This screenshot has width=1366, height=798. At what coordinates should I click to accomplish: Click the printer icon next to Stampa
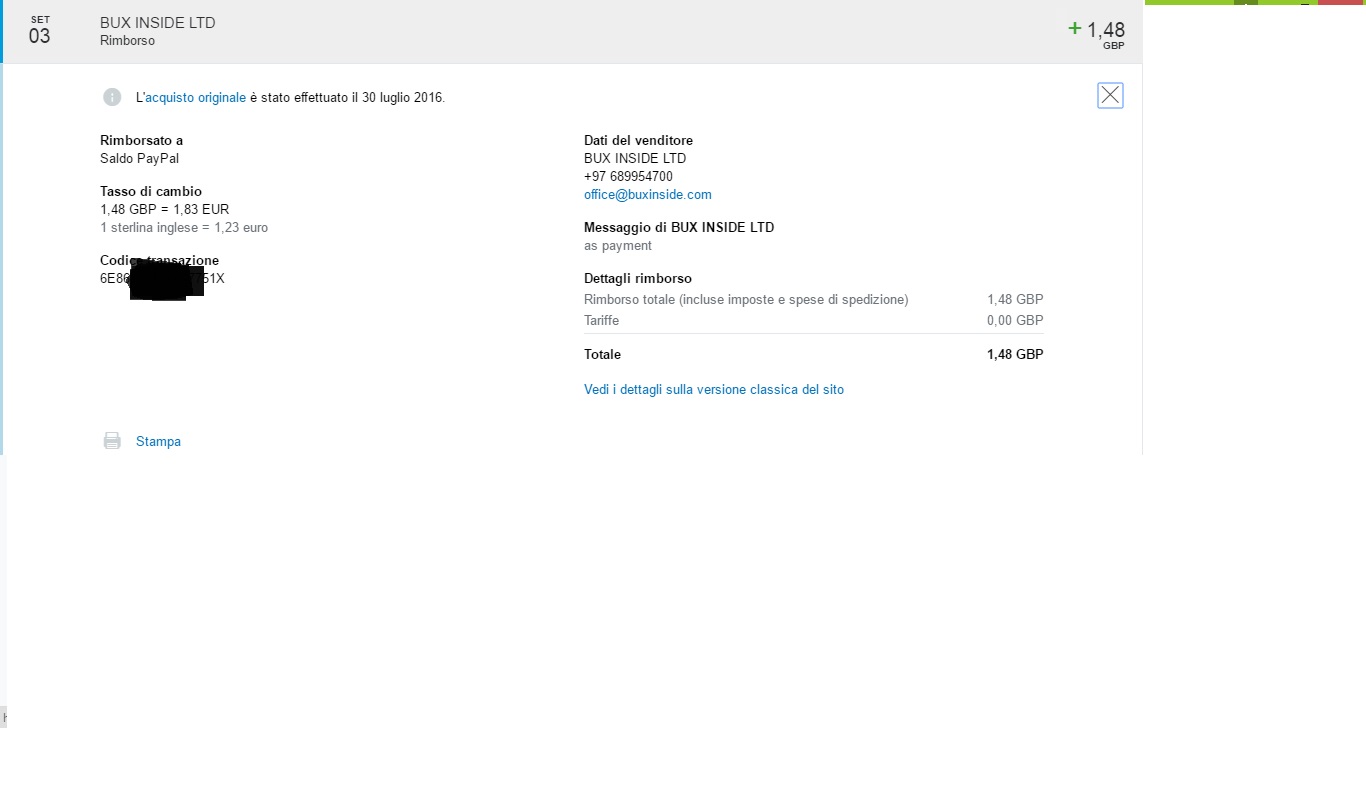point(112,441)
